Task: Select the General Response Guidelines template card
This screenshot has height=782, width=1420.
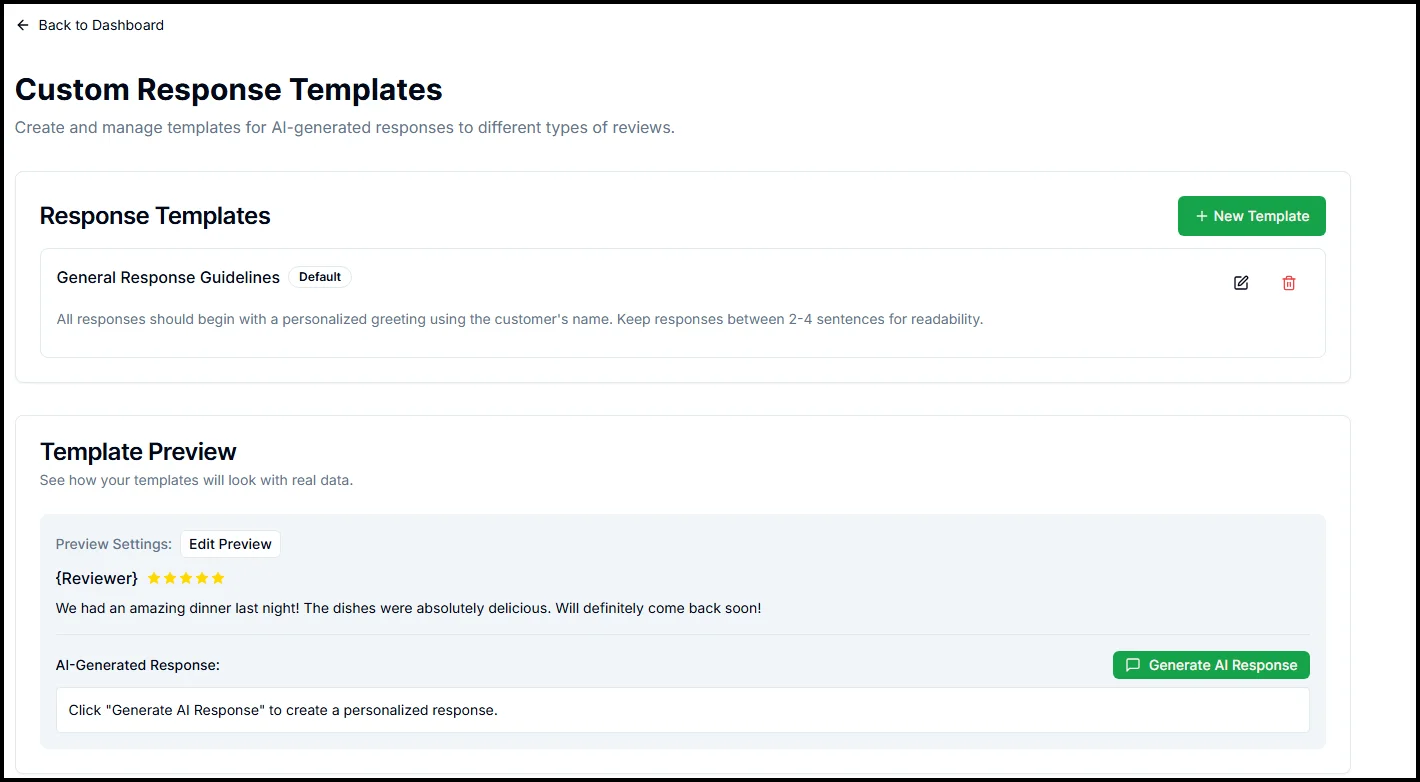Action: pyautogui.click(x=683, y=303)
